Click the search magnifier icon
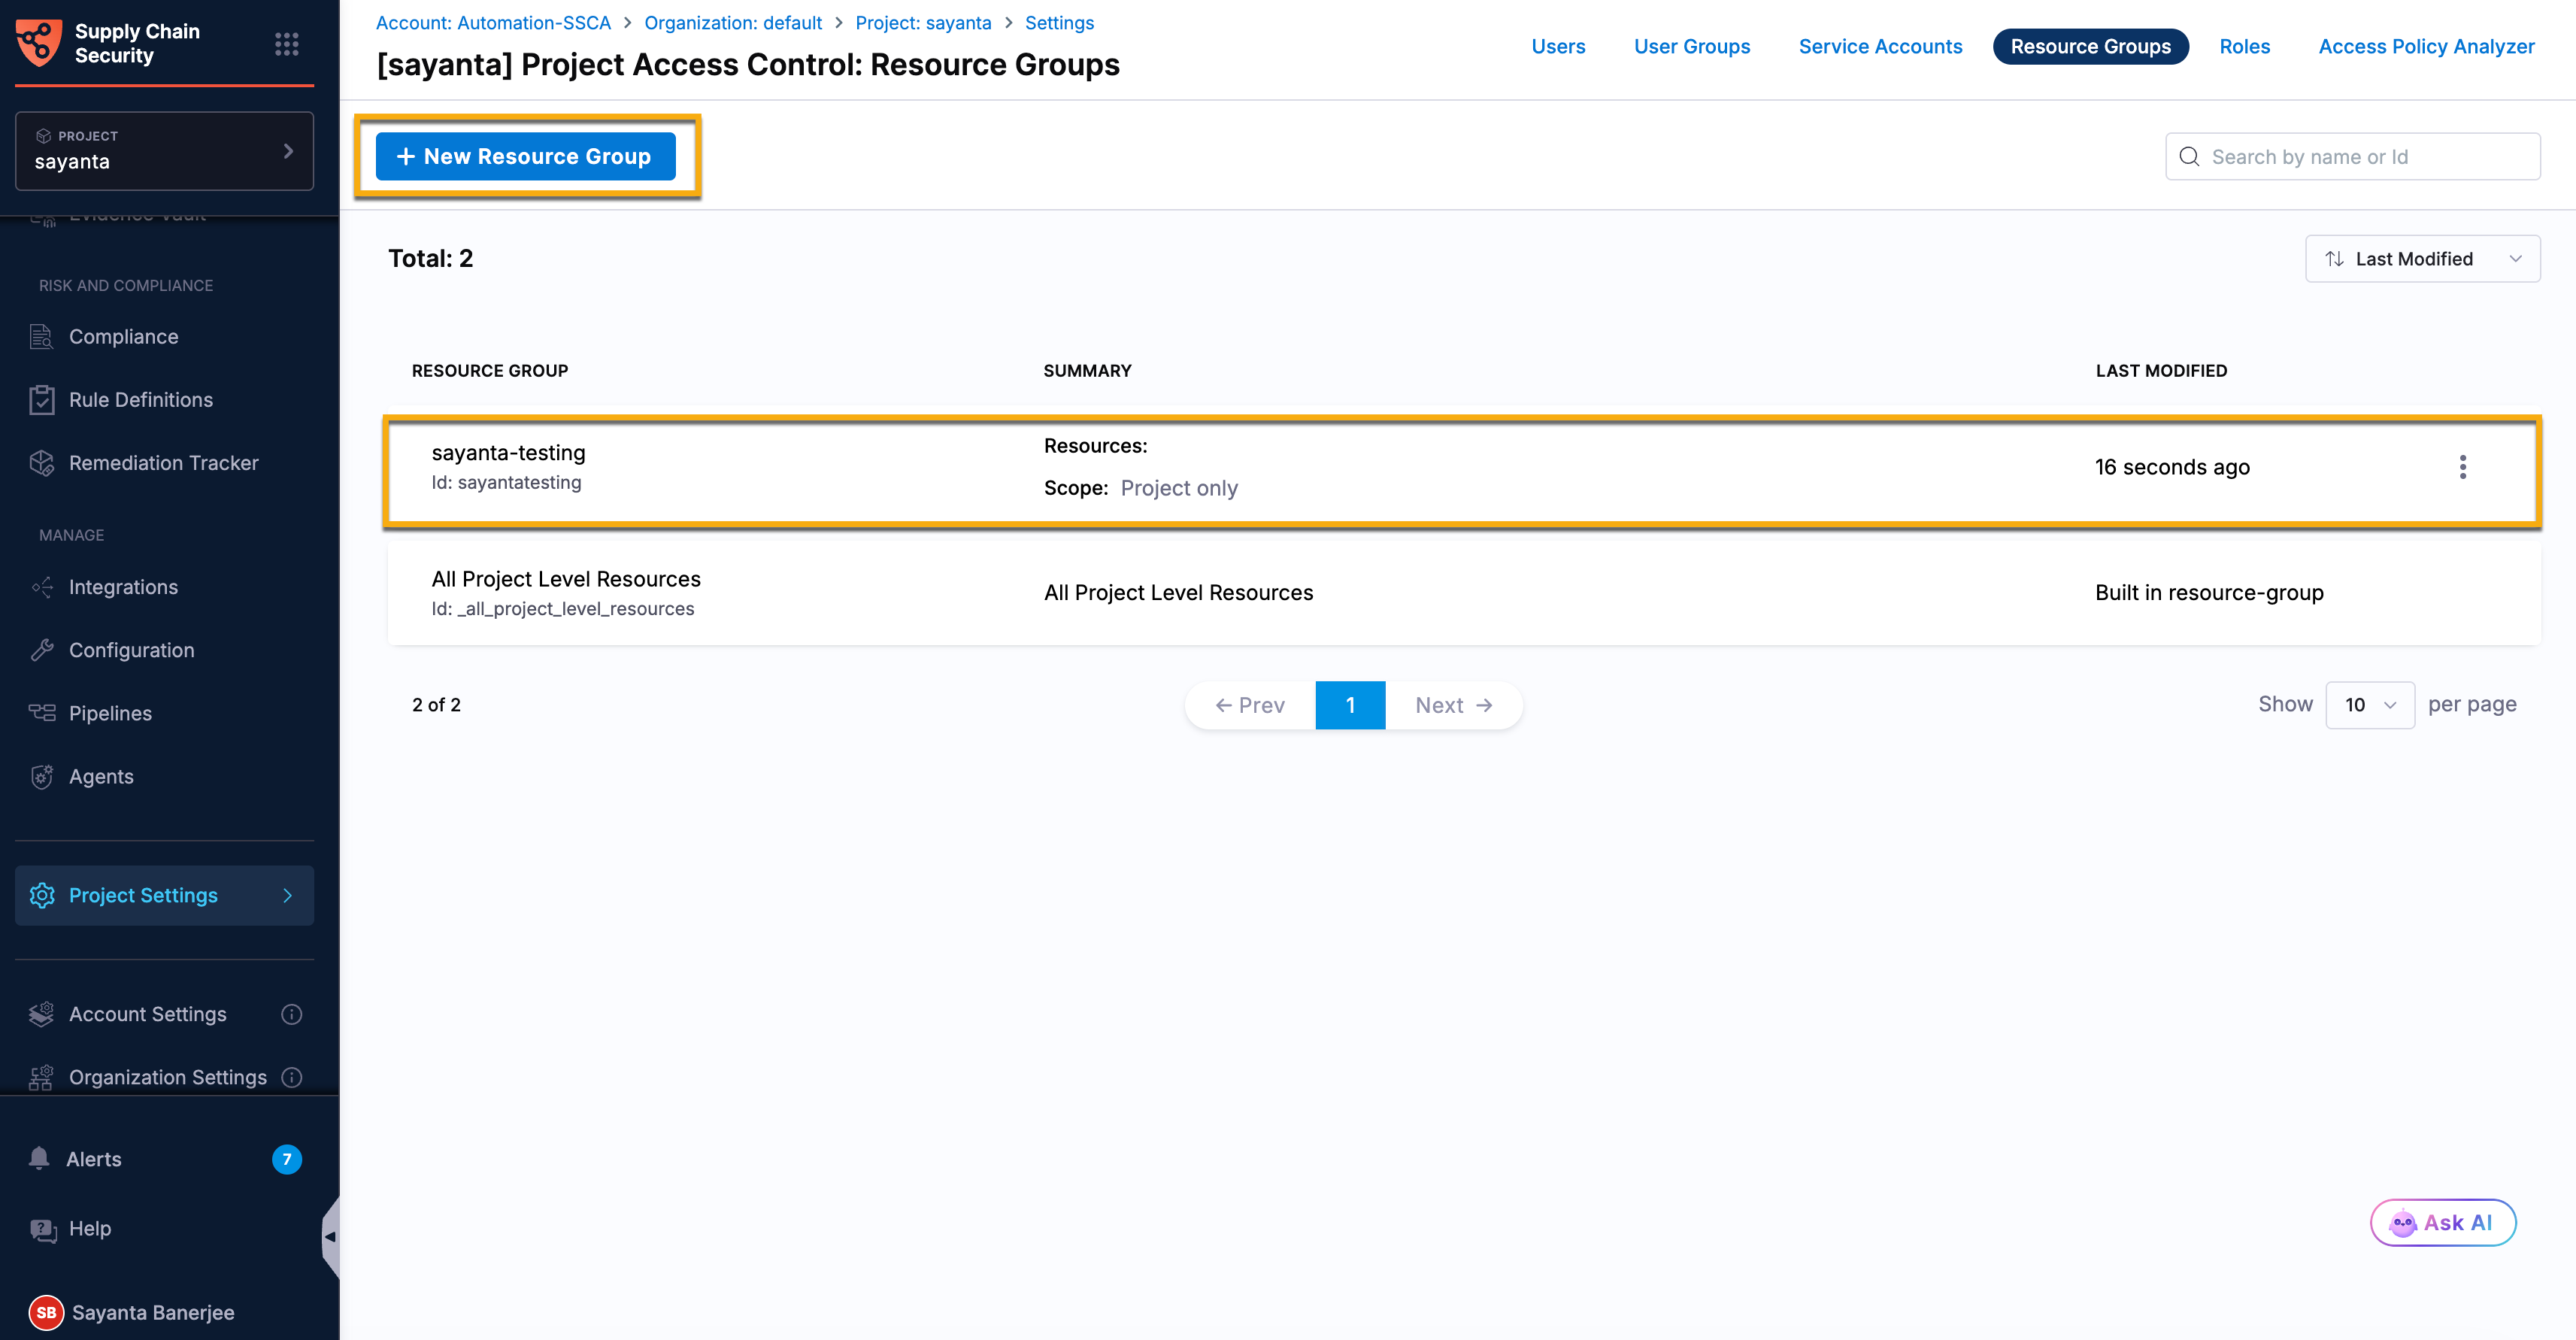Viewport: 2576px width, 1340px height. pos(2189,157)
